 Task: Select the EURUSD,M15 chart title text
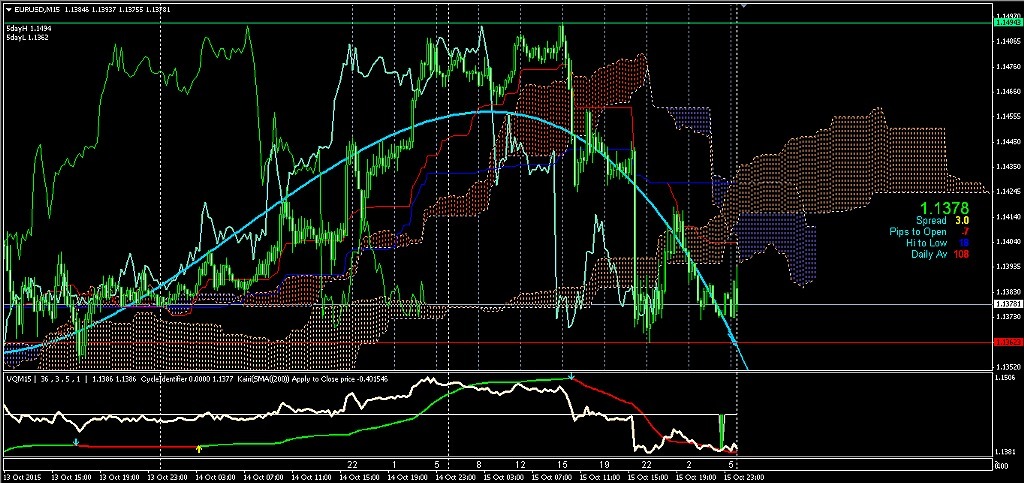tap(35, 8)
